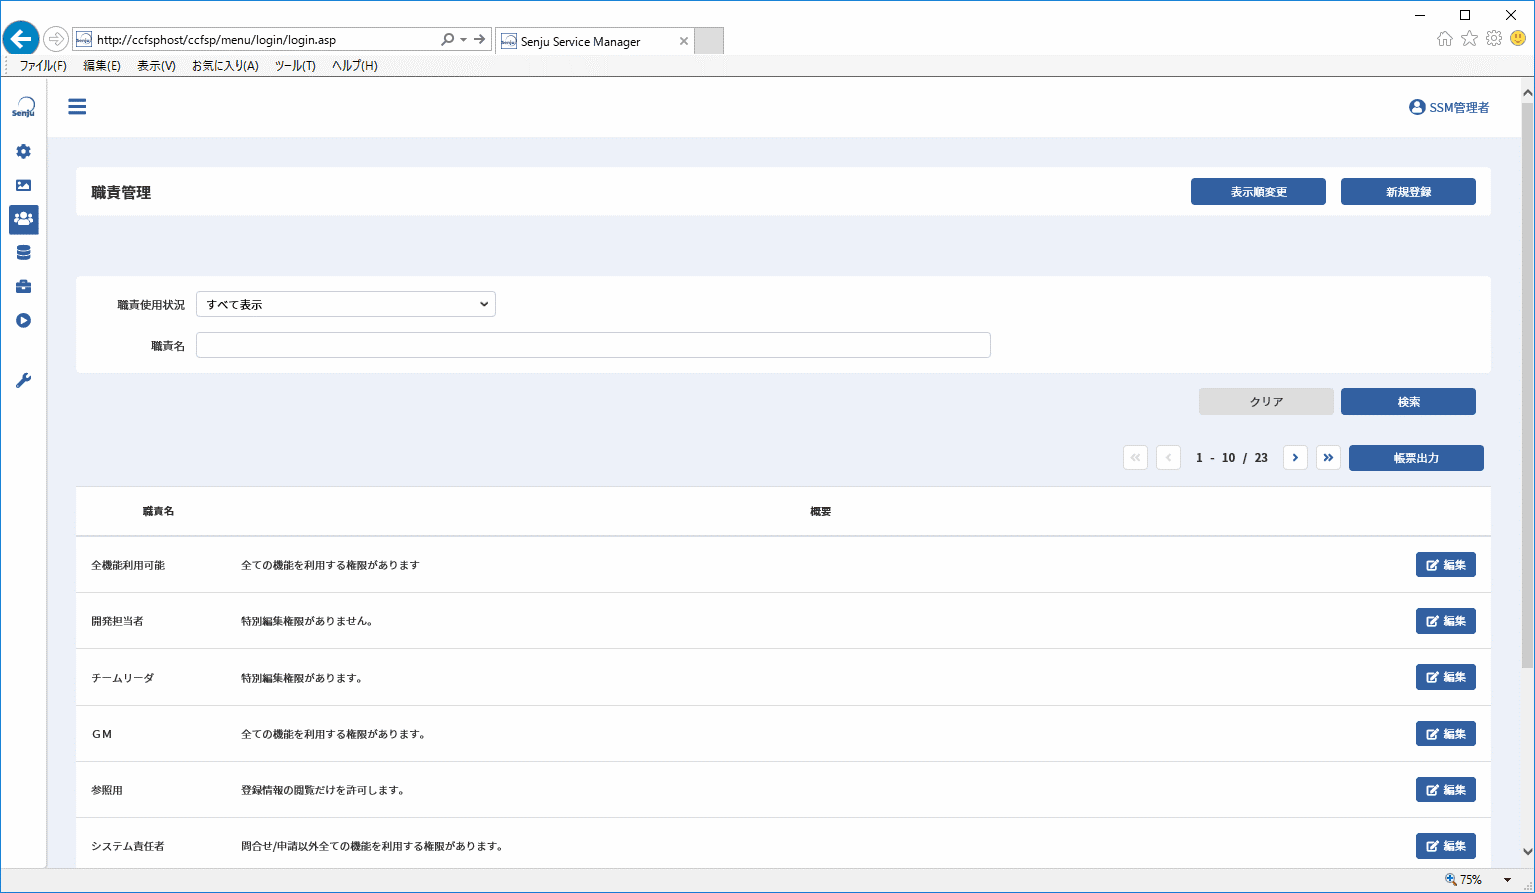Open the ファイル(F) menu
The height and width of the screenshot is (893, 1535).
coord(43,66)
